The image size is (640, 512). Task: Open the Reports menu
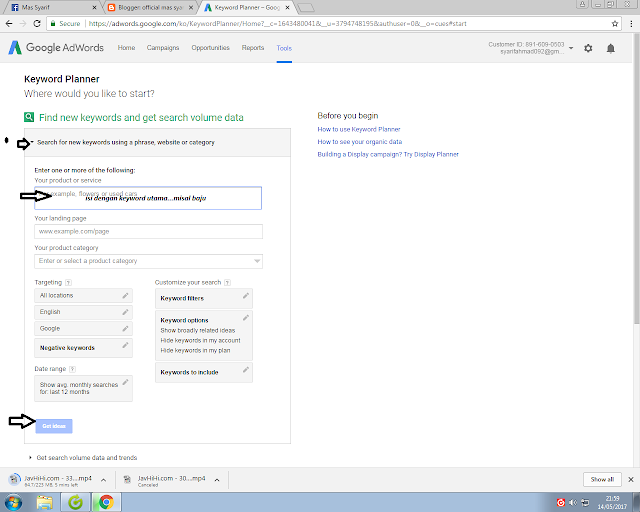[x=253, y=48]
